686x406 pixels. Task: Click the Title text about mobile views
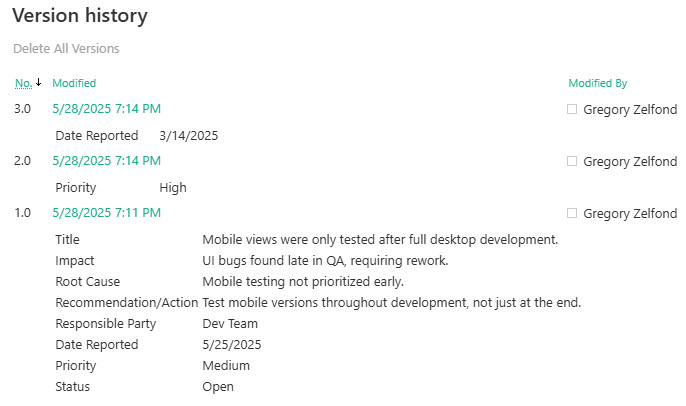coord(380,240)
